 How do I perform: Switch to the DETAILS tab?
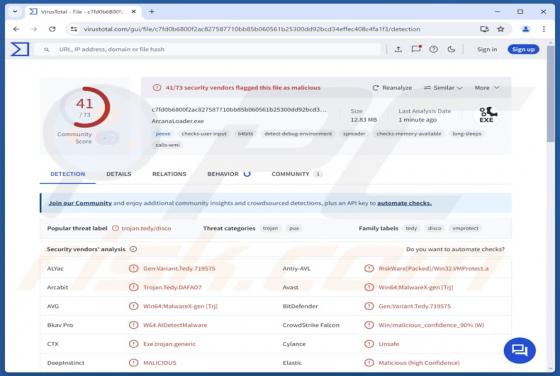click(119, 174)
